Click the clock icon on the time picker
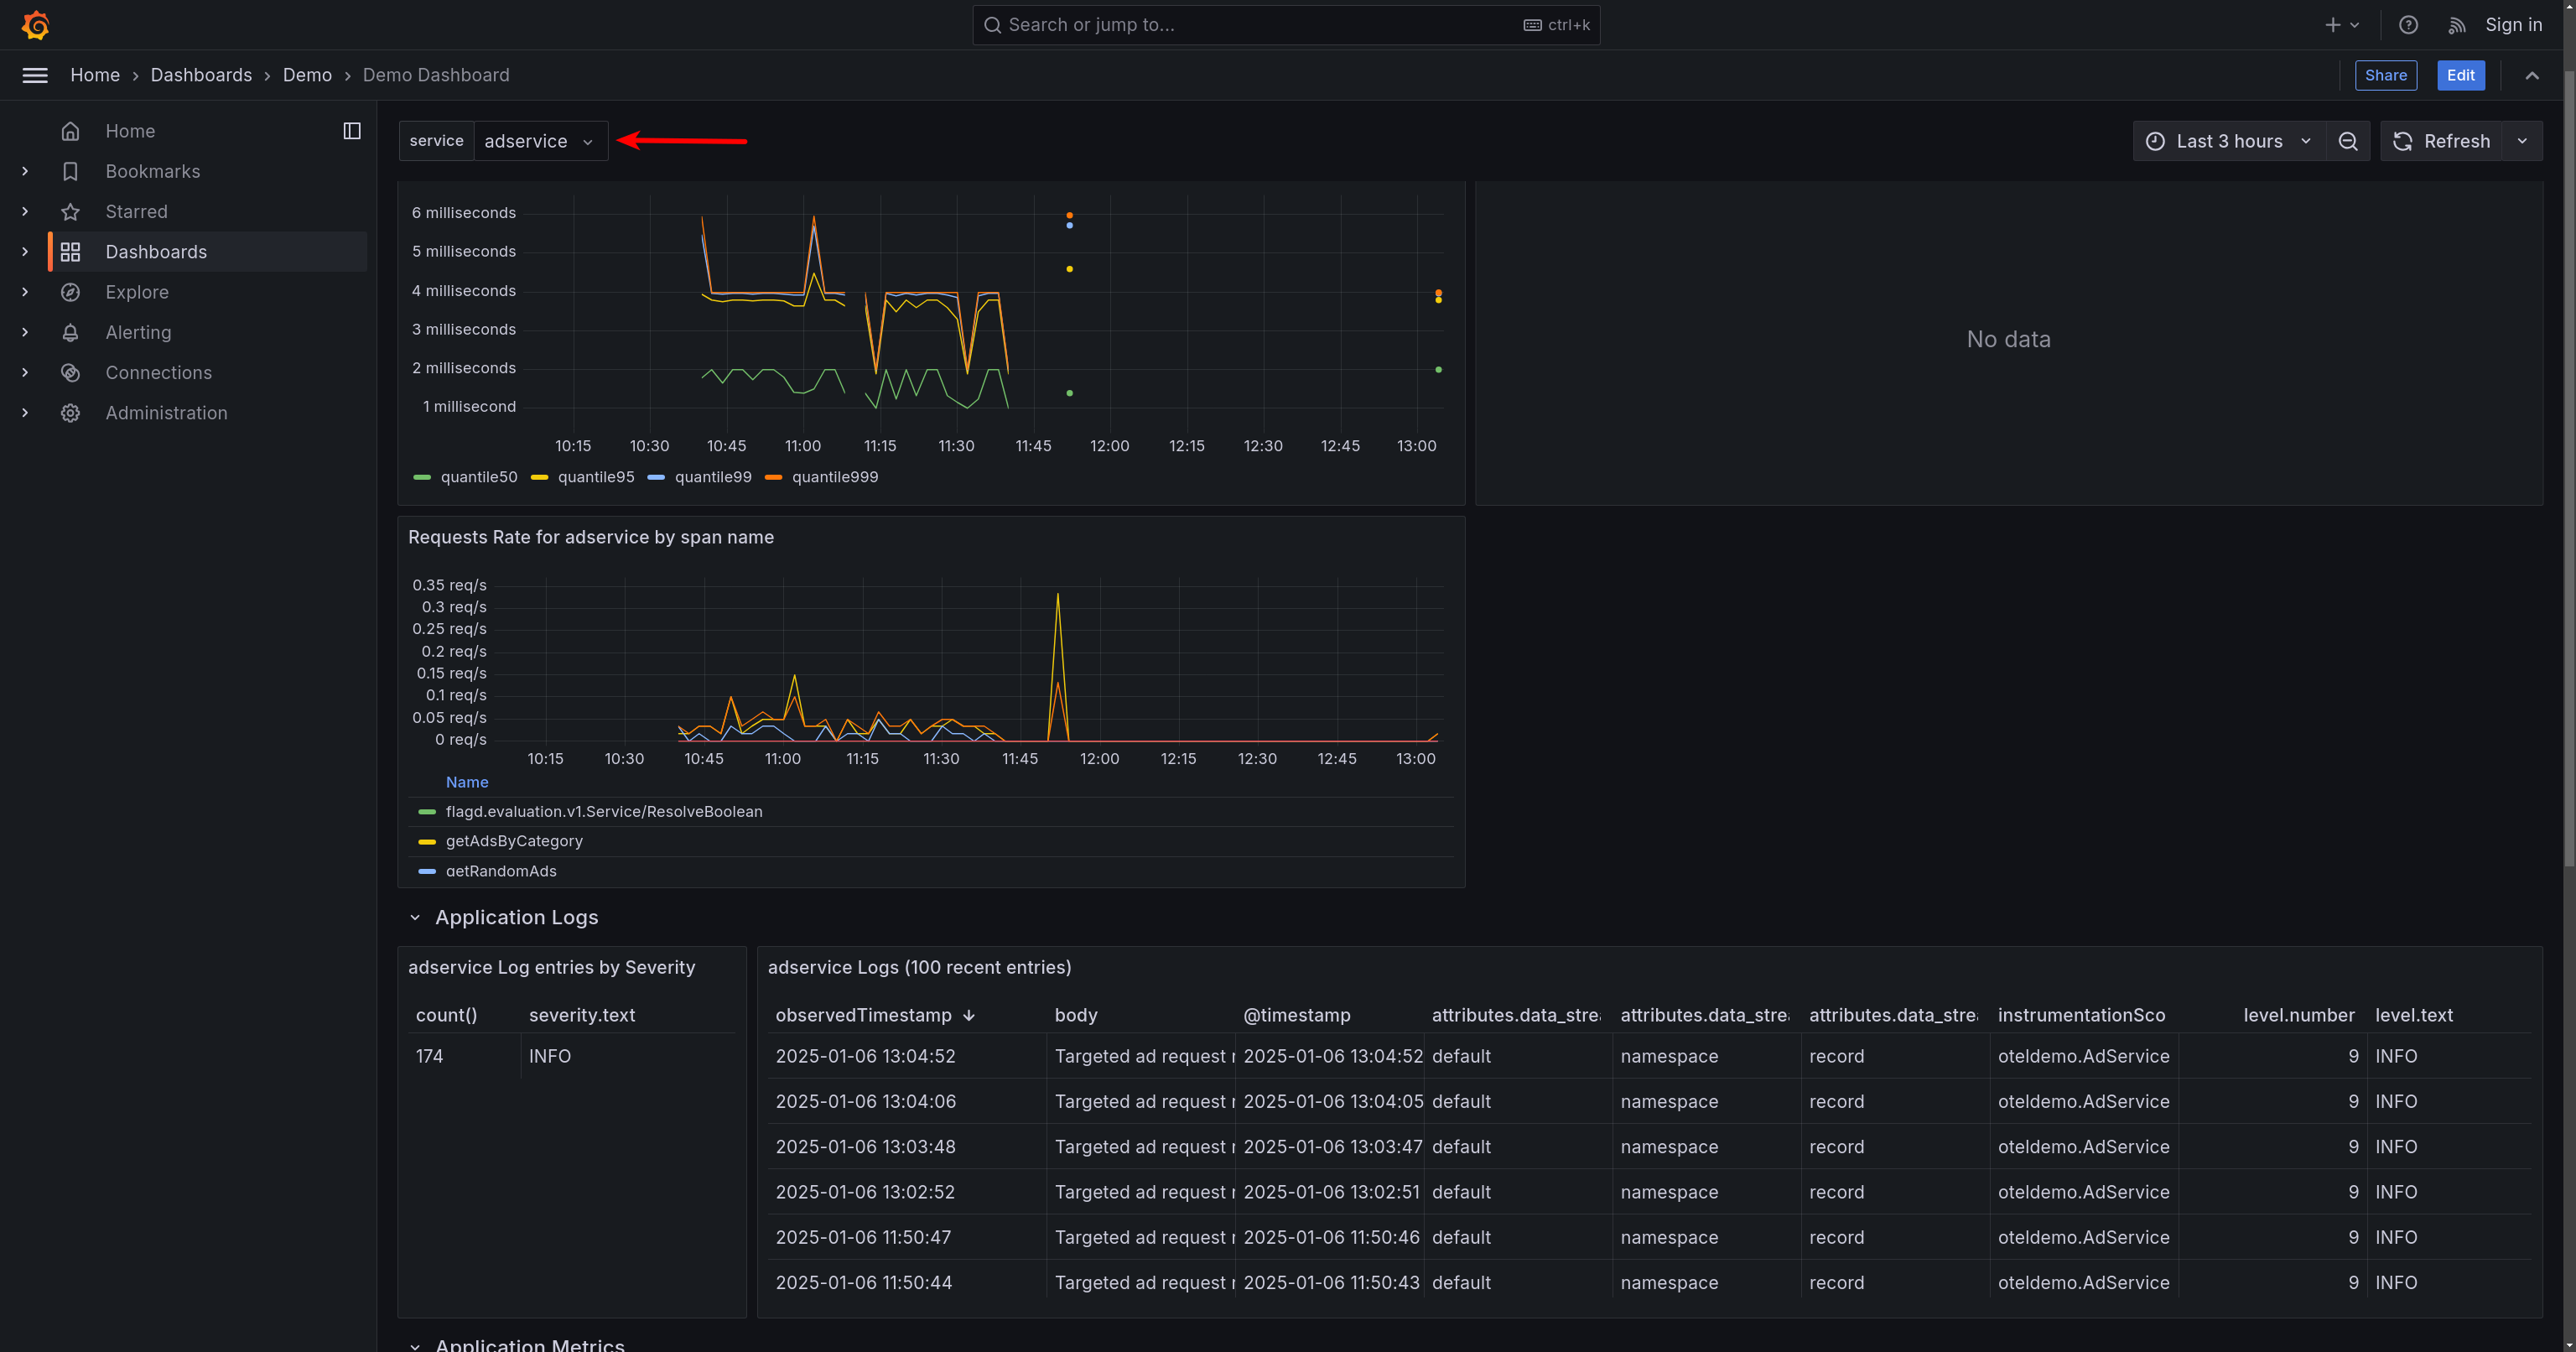 click(2156, 141)
